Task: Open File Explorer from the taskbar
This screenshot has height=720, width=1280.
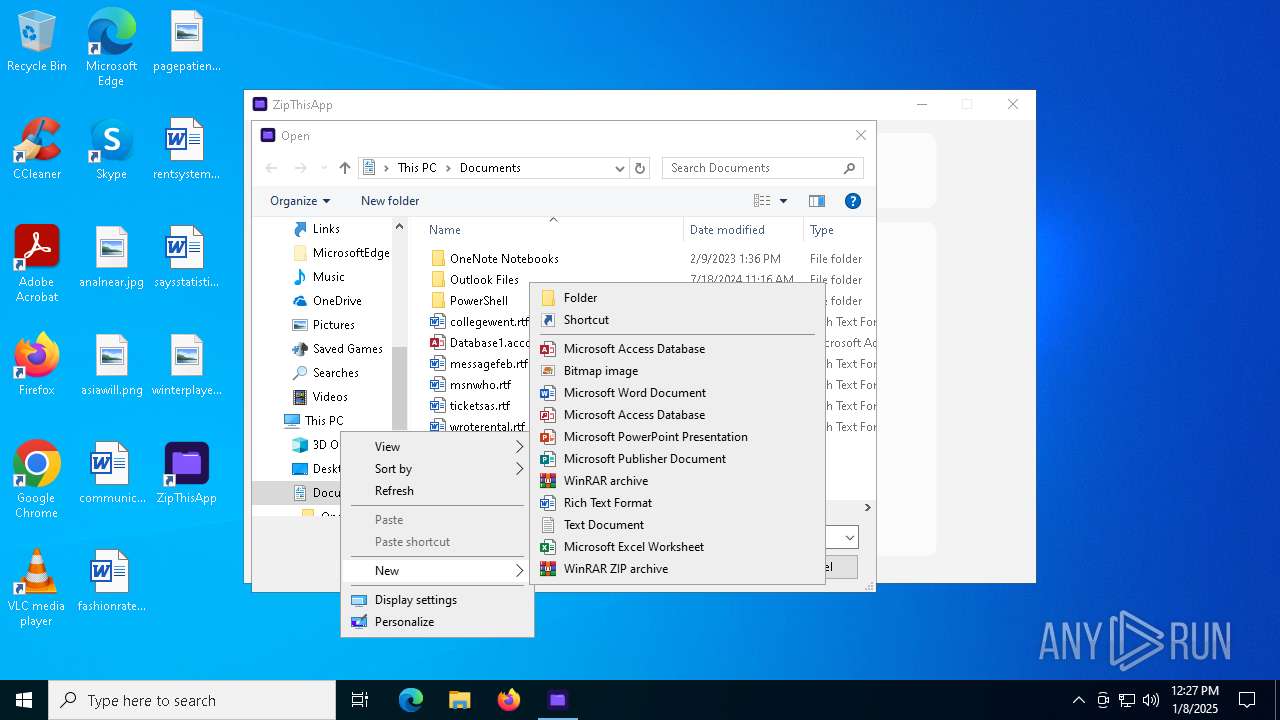Action: click(459, 700)
